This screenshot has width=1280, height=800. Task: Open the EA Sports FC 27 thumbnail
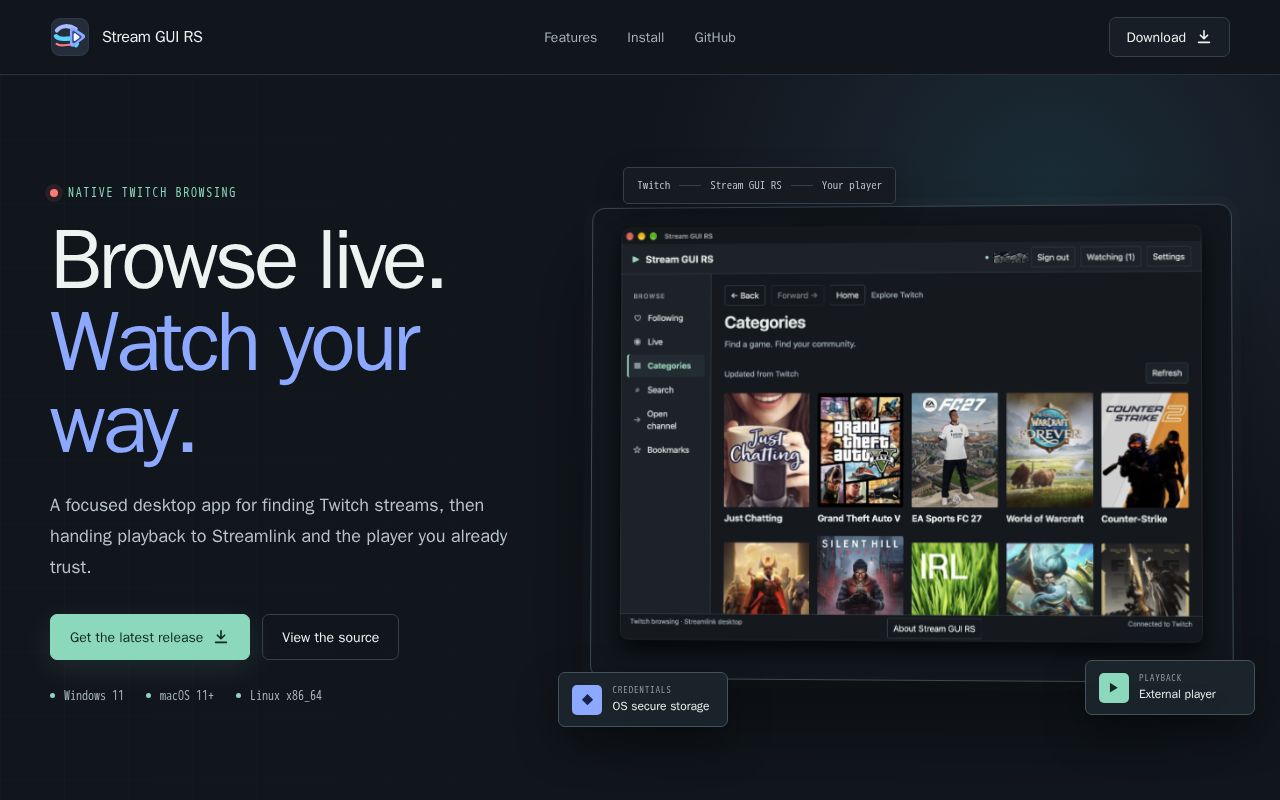click(954, 450)
